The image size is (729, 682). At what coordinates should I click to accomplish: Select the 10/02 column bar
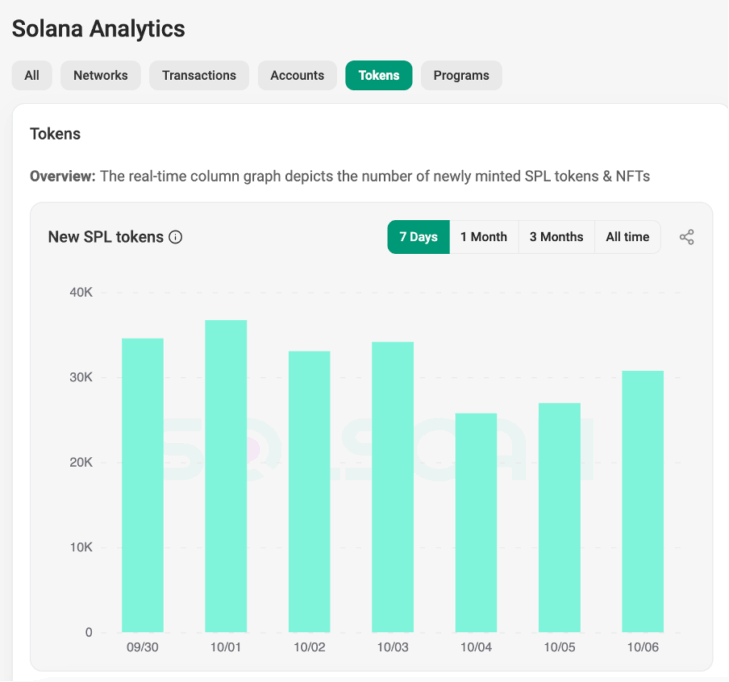click(309, 491)
